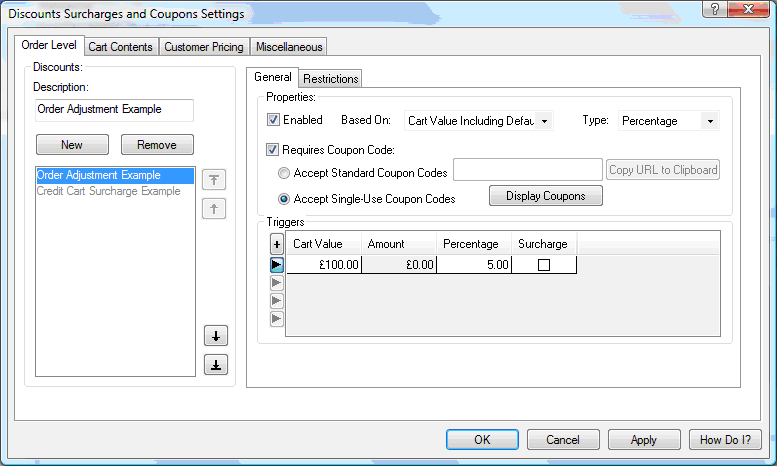Open the Restrictions tab
The image size is (777, 466).
[331, 79]
